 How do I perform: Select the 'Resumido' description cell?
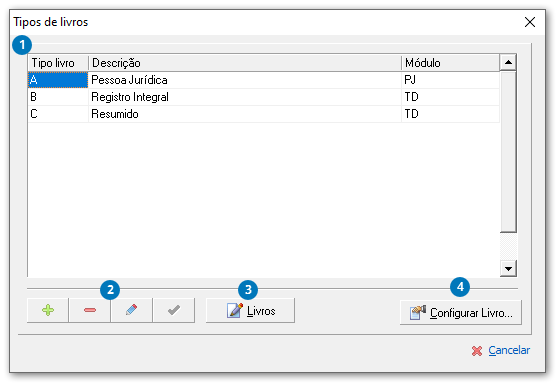click(x=245, y=114)
